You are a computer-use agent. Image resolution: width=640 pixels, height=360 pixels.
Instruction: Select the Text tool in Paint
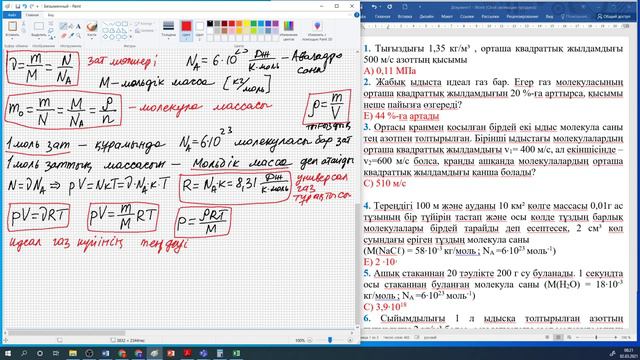coord(78,26)
